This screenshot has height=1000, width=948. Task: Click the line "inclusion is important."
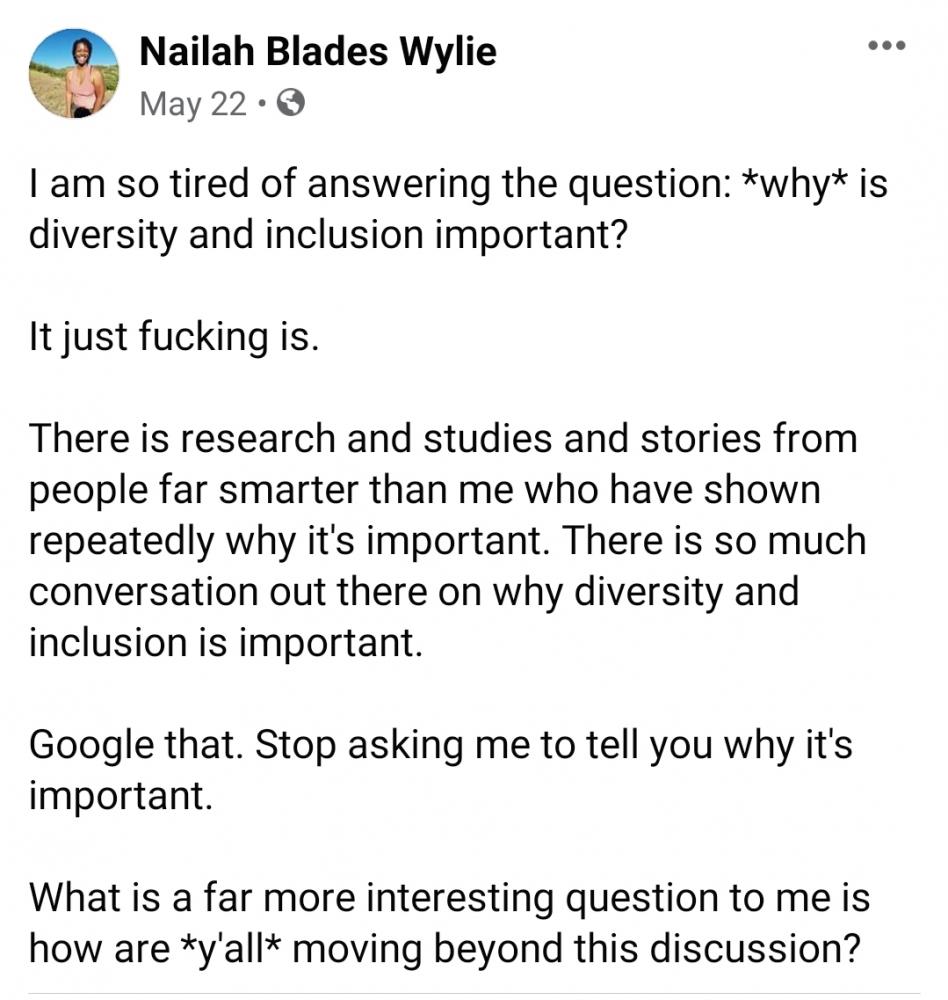[226, 643]
